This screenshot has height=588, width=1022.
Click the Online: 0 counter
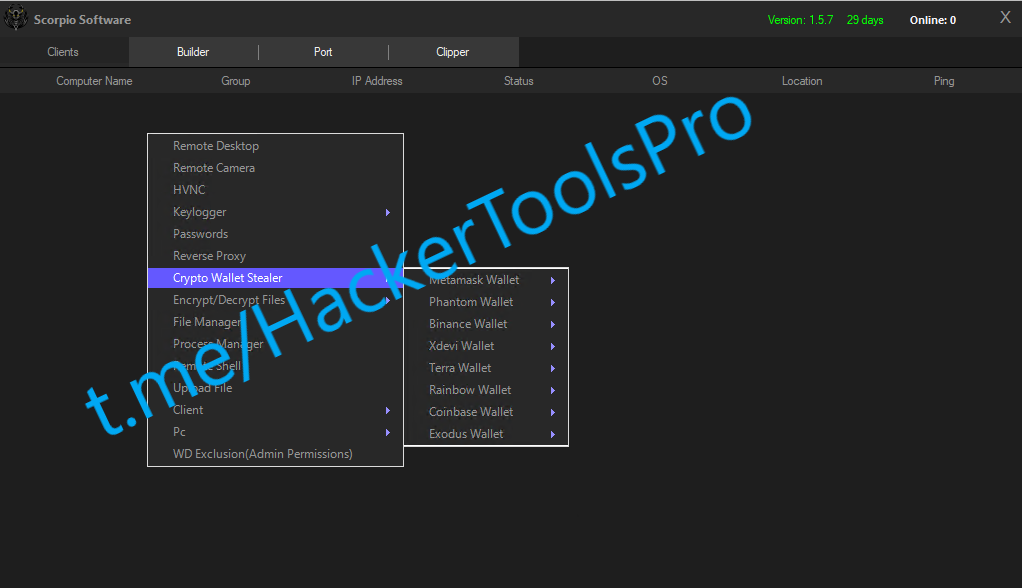click(x=933, y=20)
